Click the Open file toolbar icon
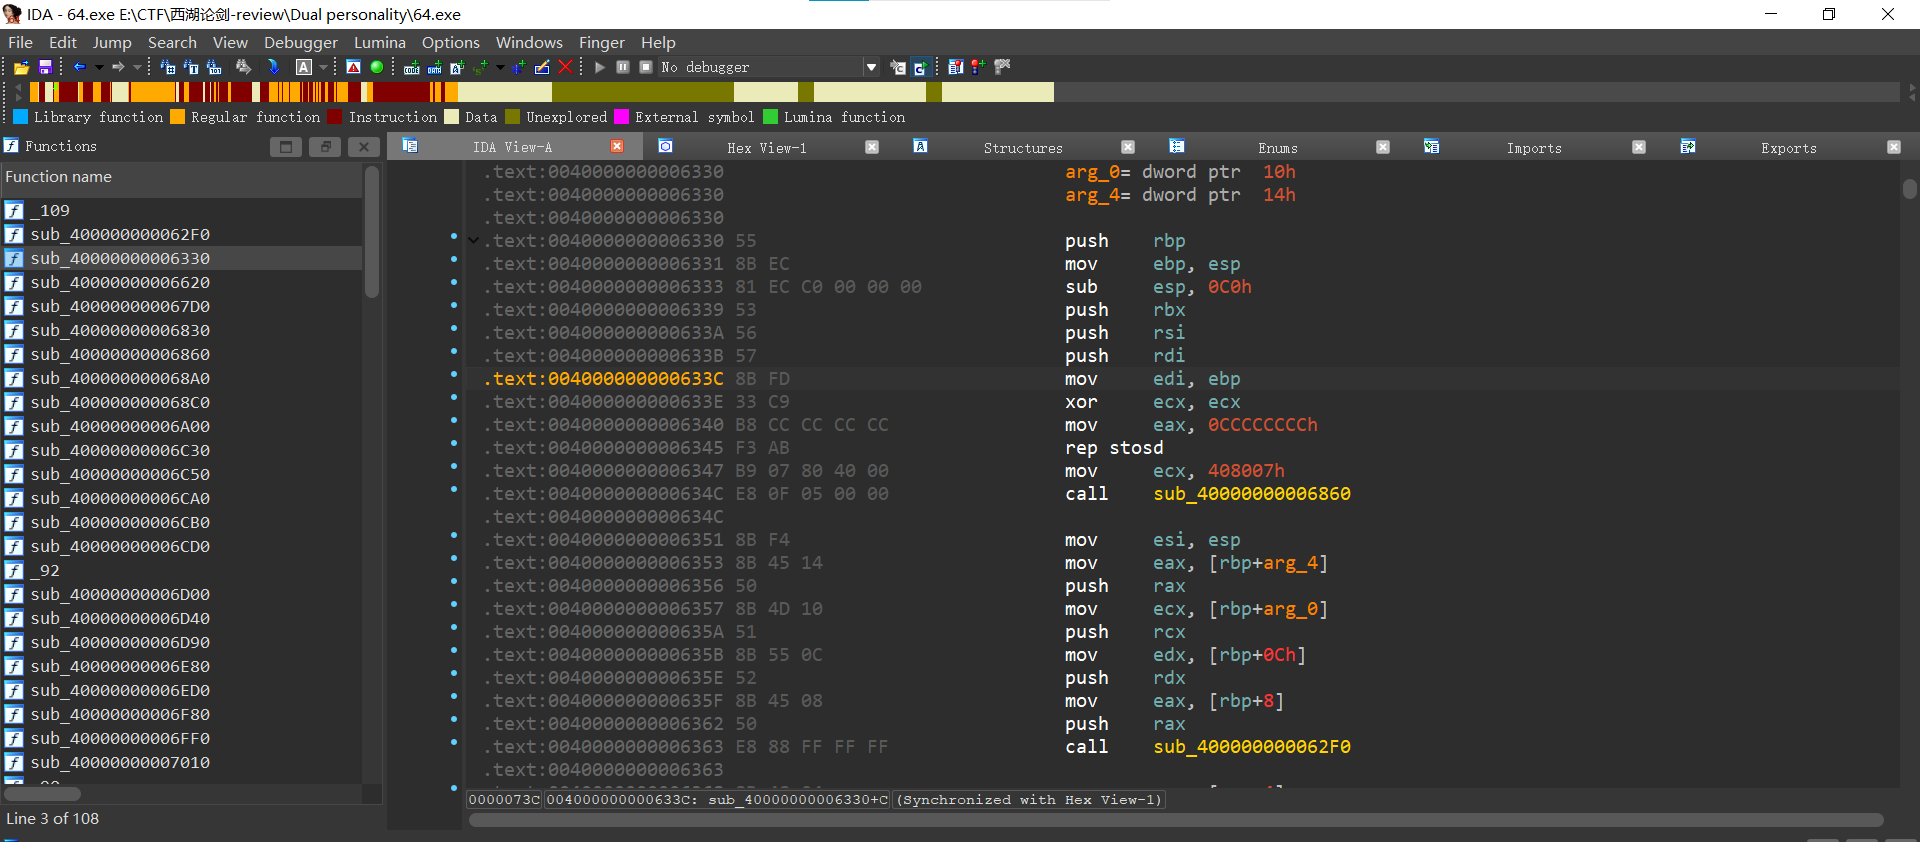1920x842 pixels. pos(21,67)
